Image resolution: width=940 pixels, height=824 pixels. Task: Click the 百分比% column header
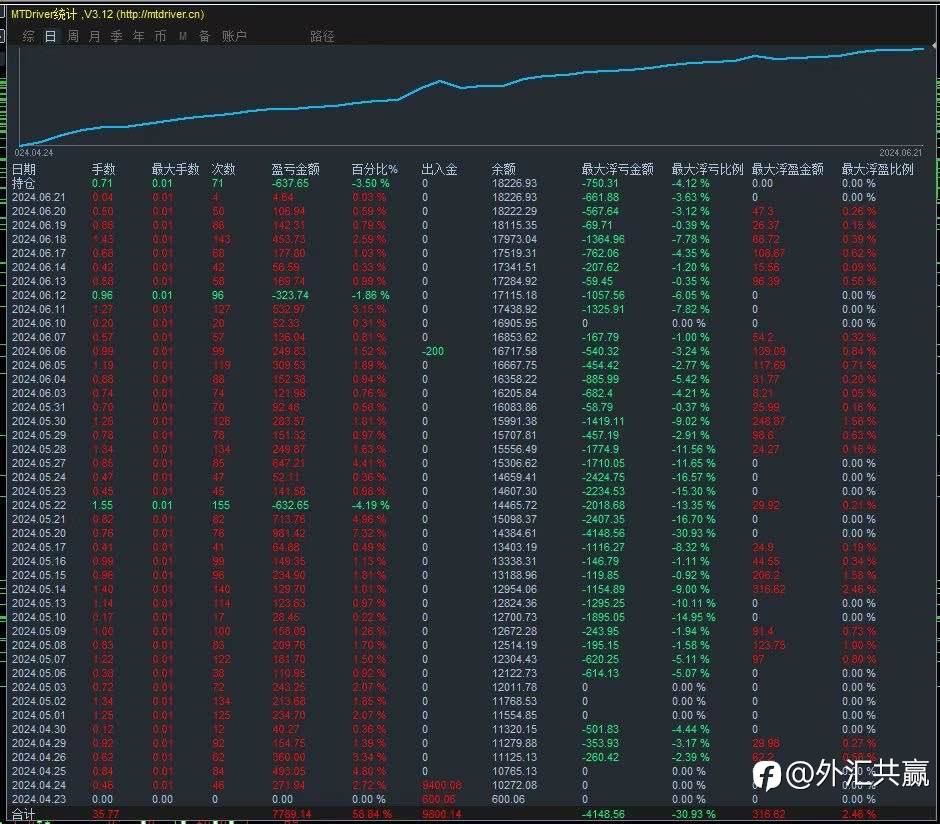pos(375,170)
